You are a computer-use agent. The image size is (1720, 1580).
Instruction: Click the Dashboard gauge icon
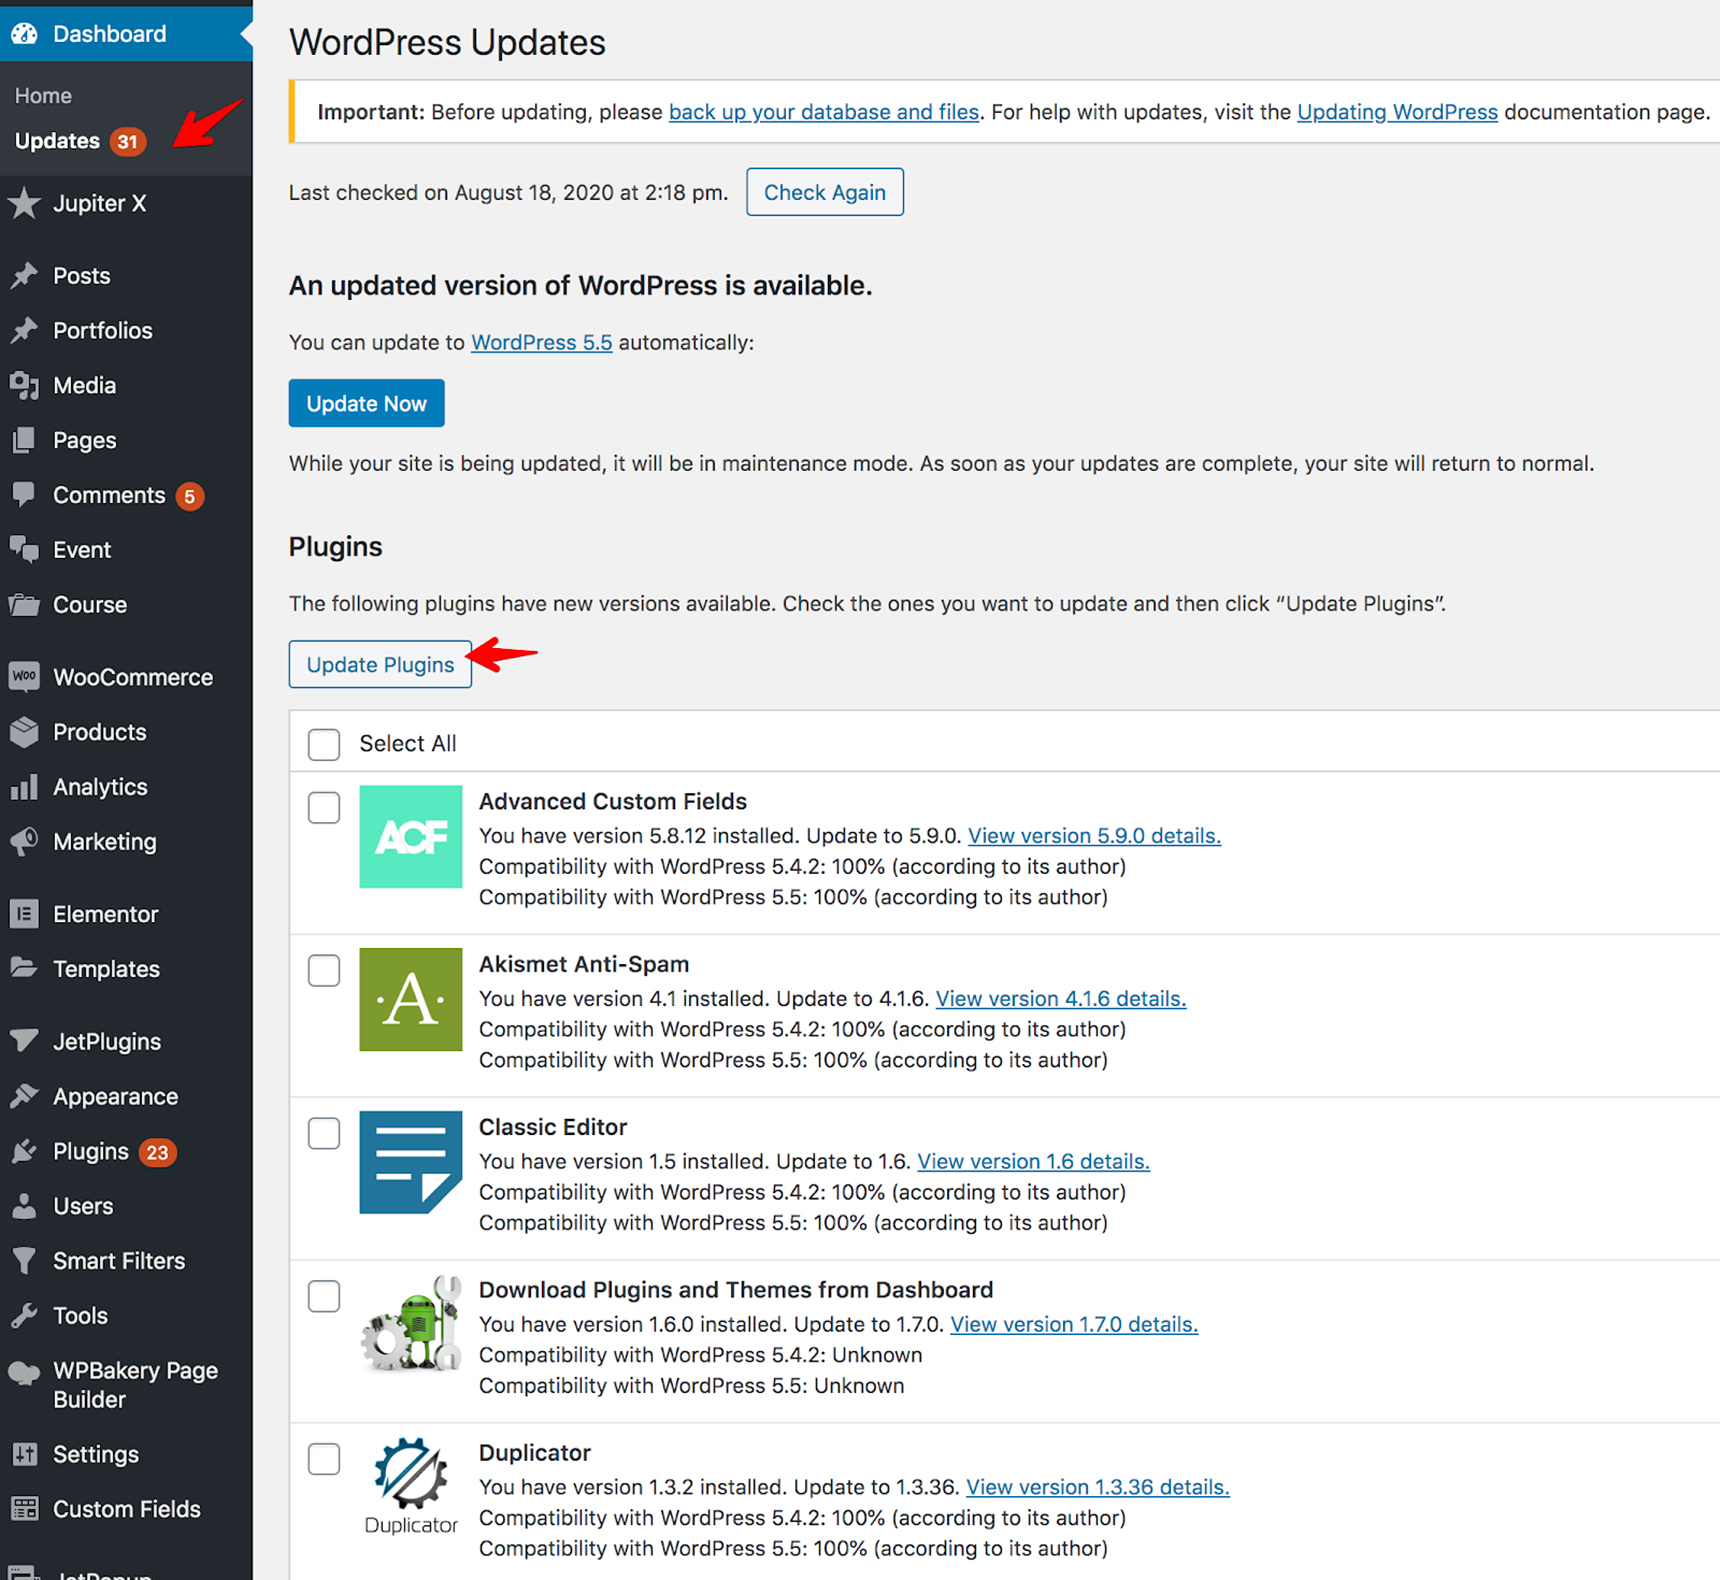coord(25,34)
